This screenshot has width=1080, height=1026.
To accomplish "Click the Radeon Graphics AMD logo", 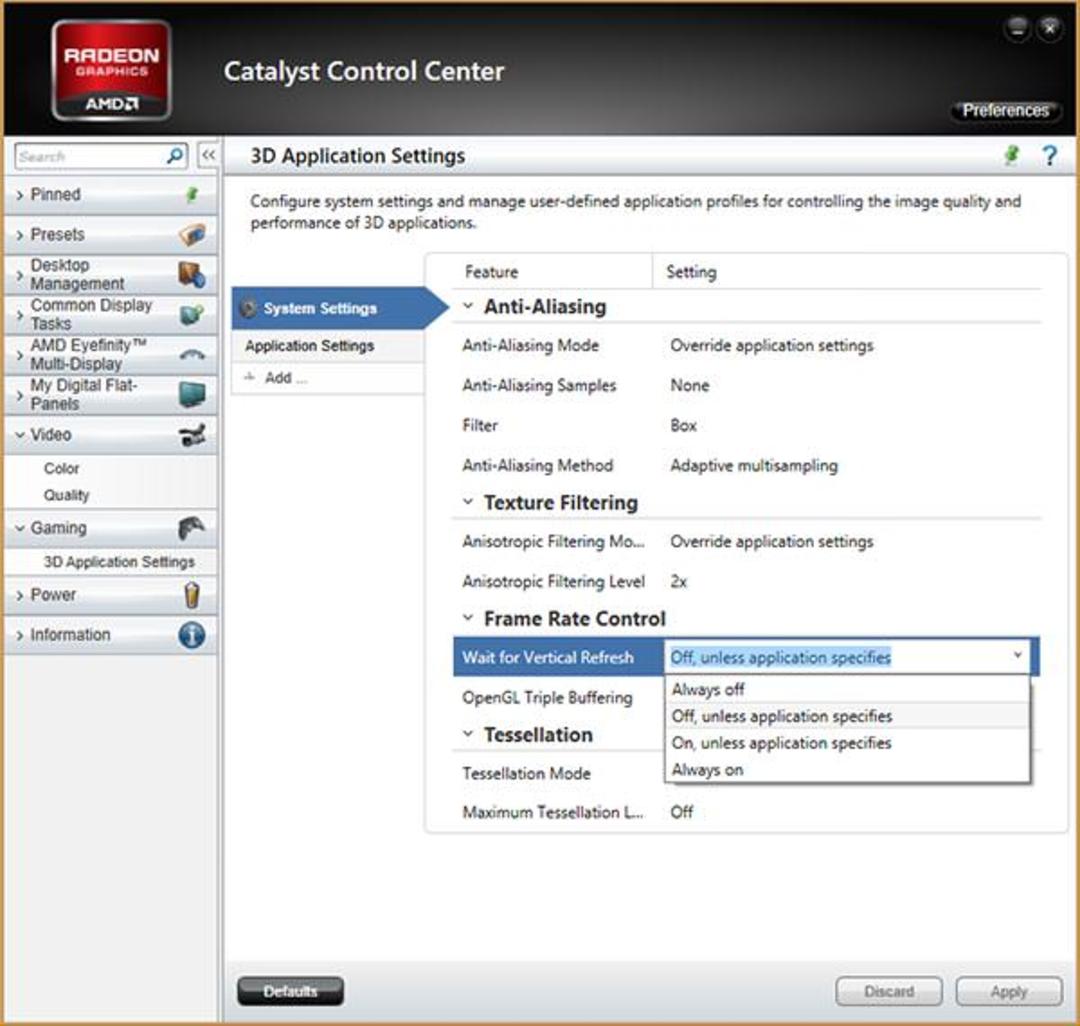I will (112, 70).
